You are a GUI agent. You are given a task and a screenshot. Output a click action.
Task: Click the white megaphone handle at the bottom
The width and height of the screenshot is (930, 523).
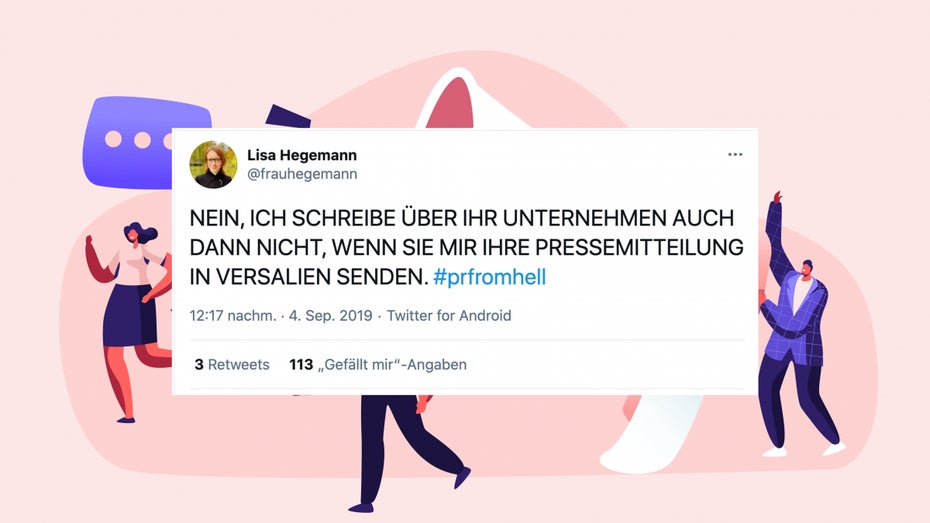coord(651,433)
